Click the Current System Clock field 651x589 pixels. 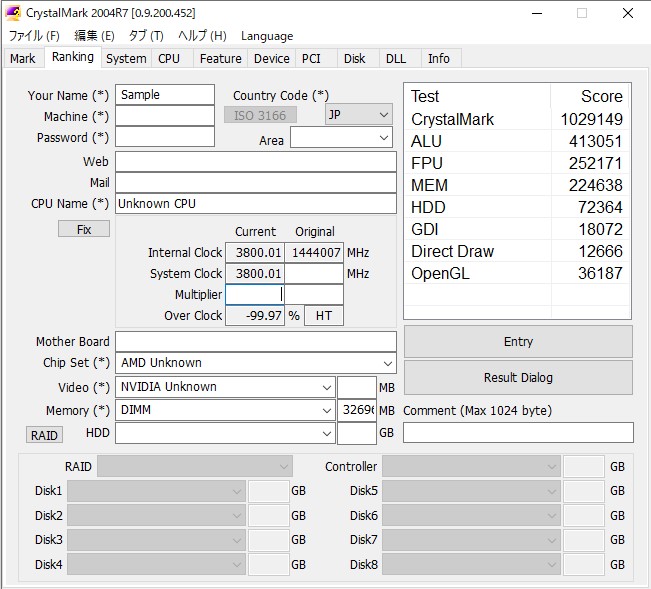coord(255,274)
